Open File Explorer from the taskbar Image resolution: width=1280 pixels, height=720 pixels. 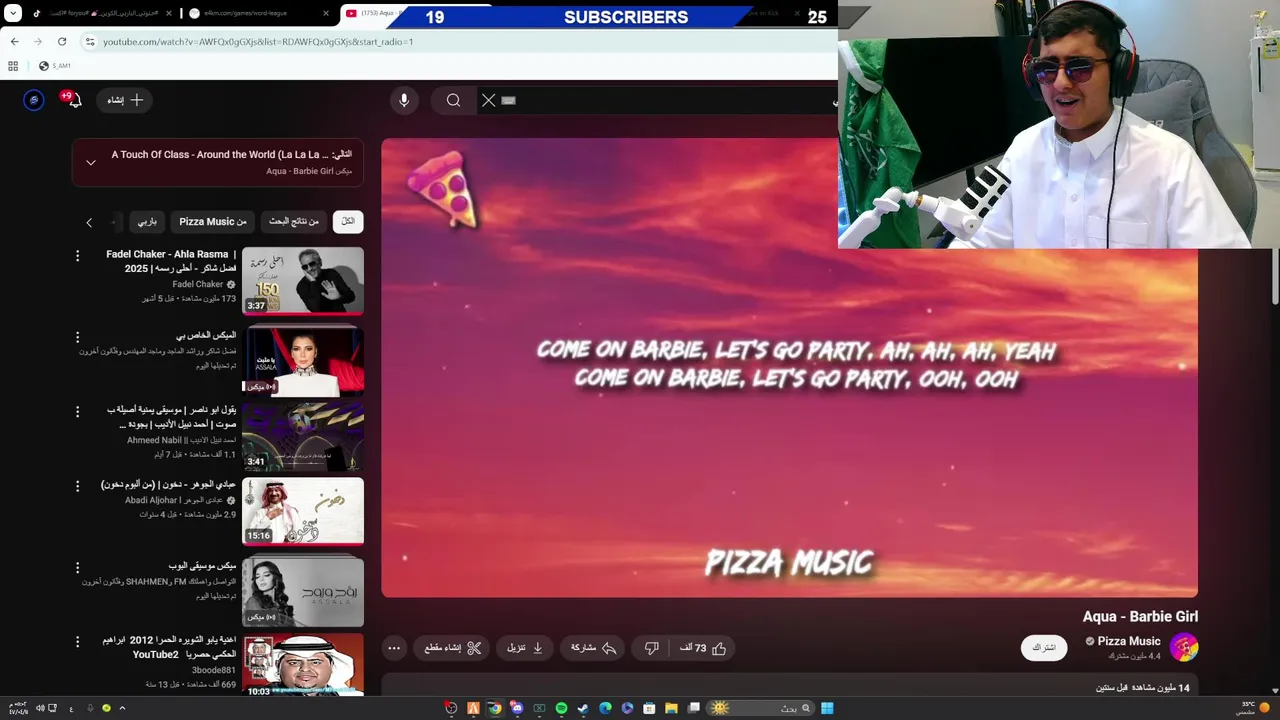(x=671, y=708)
